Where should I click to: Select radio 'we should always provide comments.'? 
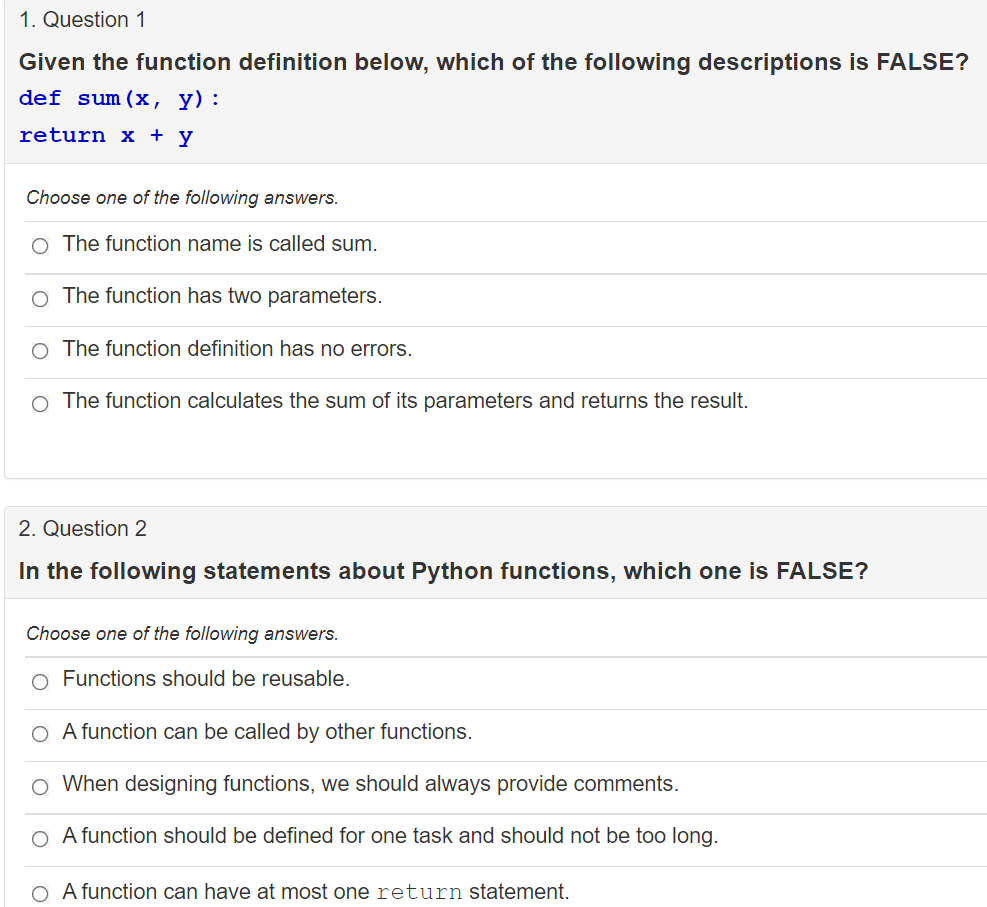[40, 786]
